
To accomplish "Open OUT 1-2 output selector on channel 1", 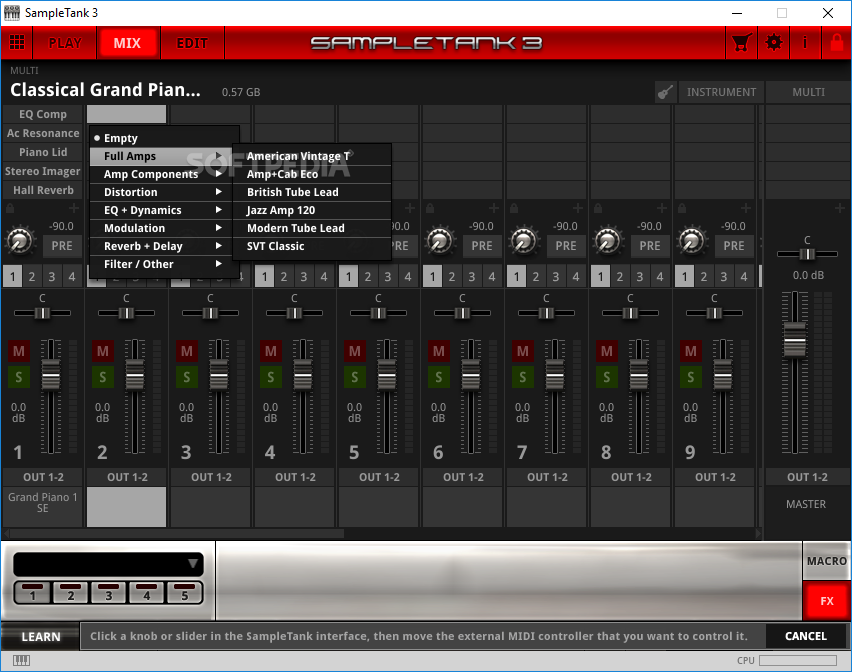I will [x=43, y=477].
